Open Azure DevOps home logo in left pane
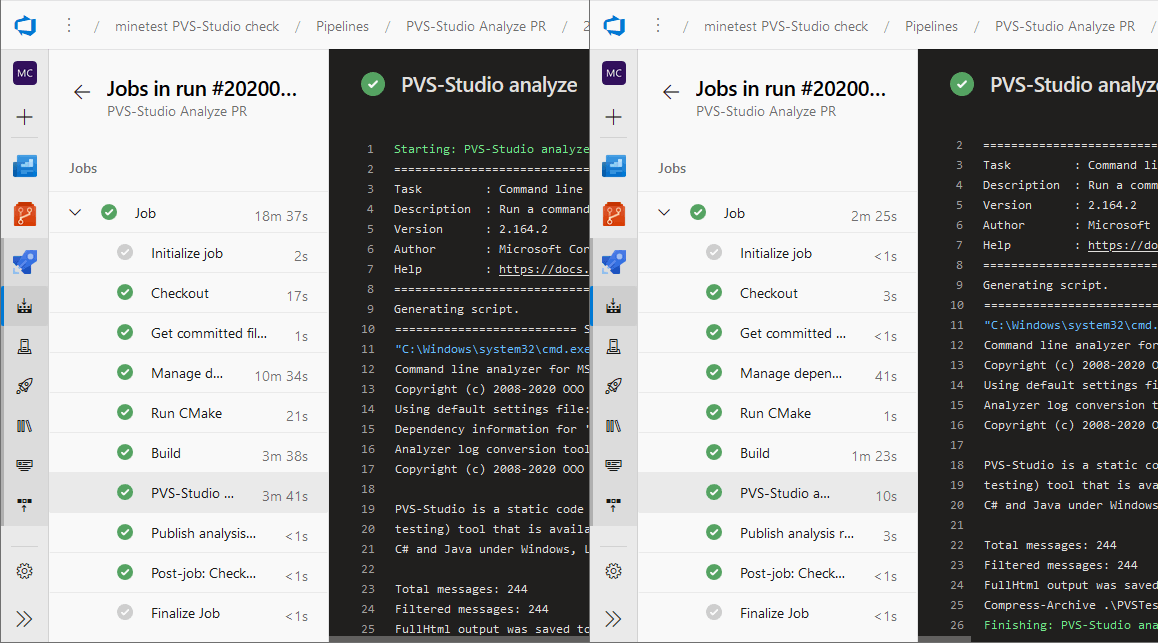This screenshot has width=1158, height=643. 25,26
